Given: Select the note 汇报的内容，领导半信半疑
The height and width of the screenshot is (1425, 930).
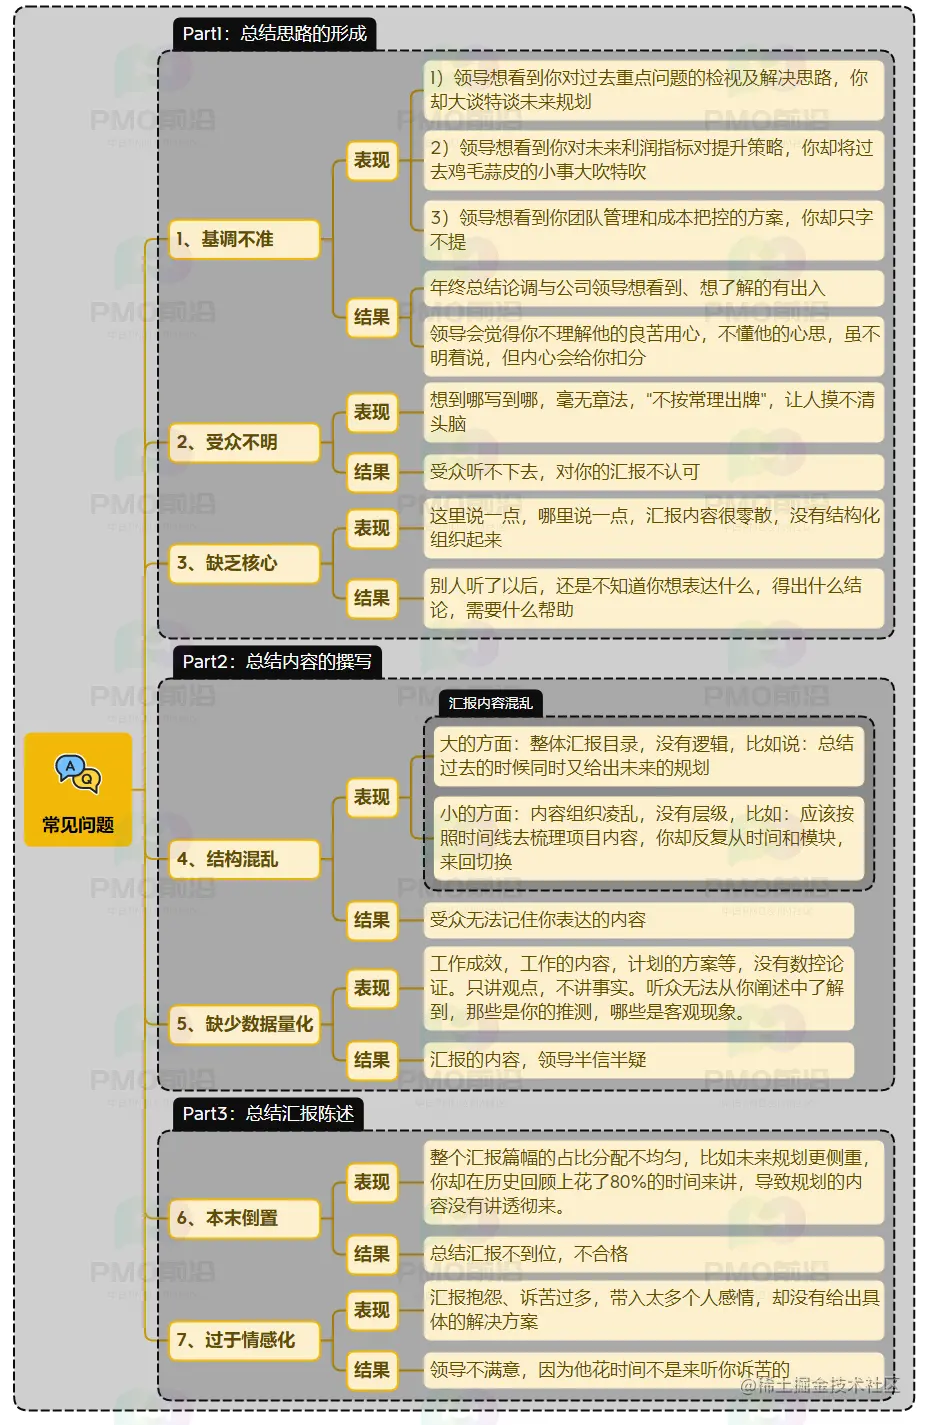Looking at the screenshot, I should point(639,1060).
